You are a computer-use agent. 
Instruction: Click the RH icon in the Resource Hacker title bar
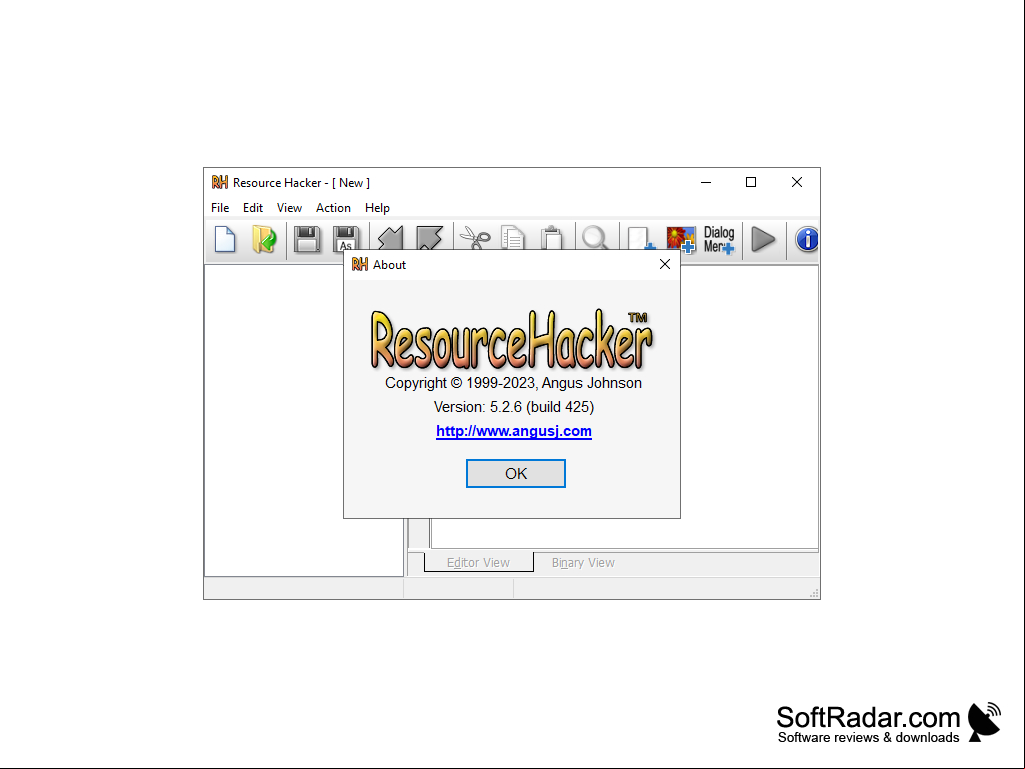tap(220, 182)
